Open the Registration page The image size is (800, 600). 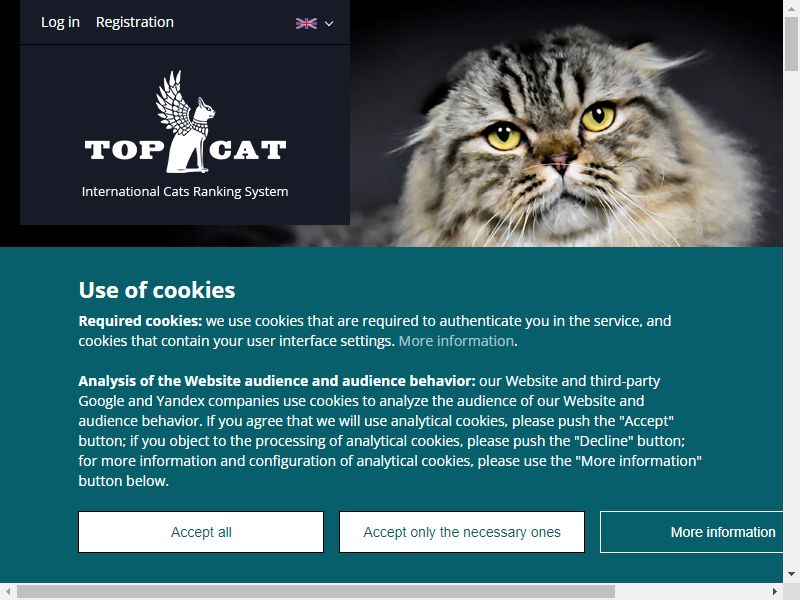(x=135, y=22)
